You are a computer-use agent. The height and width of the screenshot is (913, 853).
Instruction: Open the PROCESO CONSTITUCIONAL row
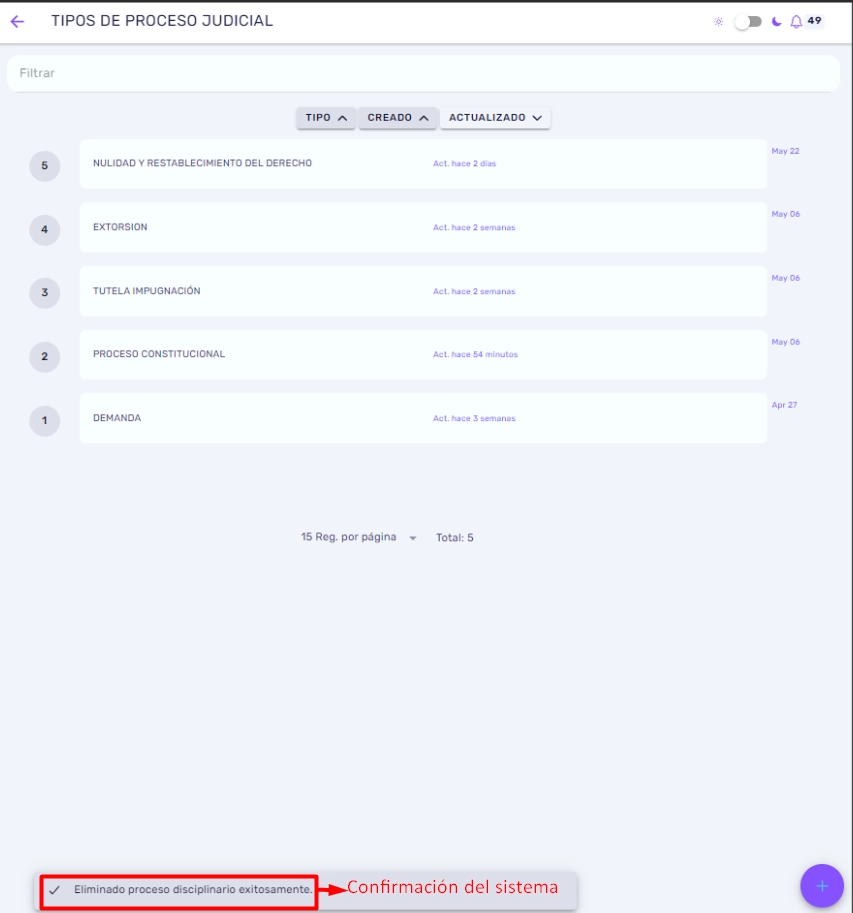[423, 355]
